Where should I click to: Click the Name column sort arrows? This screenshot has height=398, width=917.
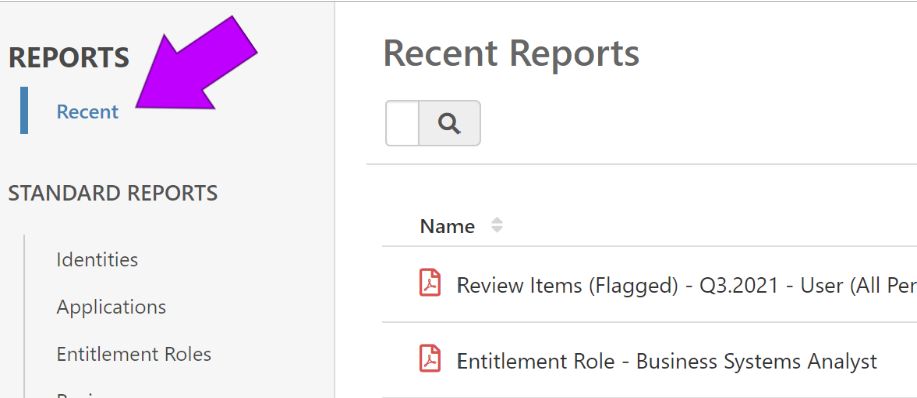click(497, 225)
